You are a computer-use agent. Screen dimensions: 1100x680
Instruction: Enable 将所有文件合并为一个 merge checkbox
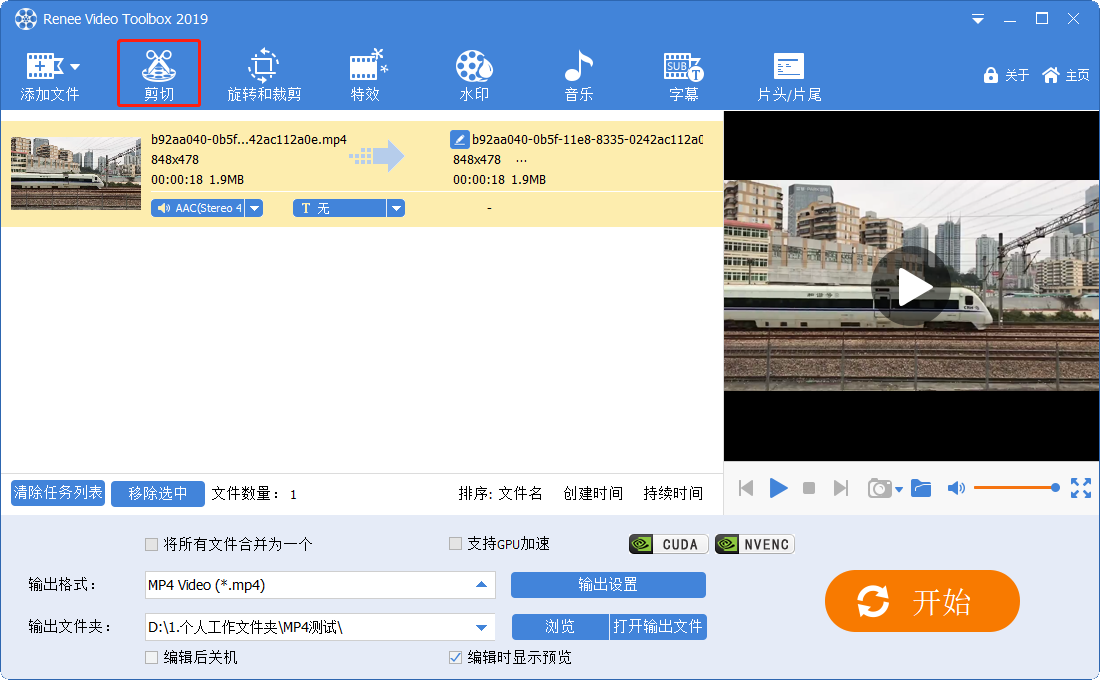[152, 545]
